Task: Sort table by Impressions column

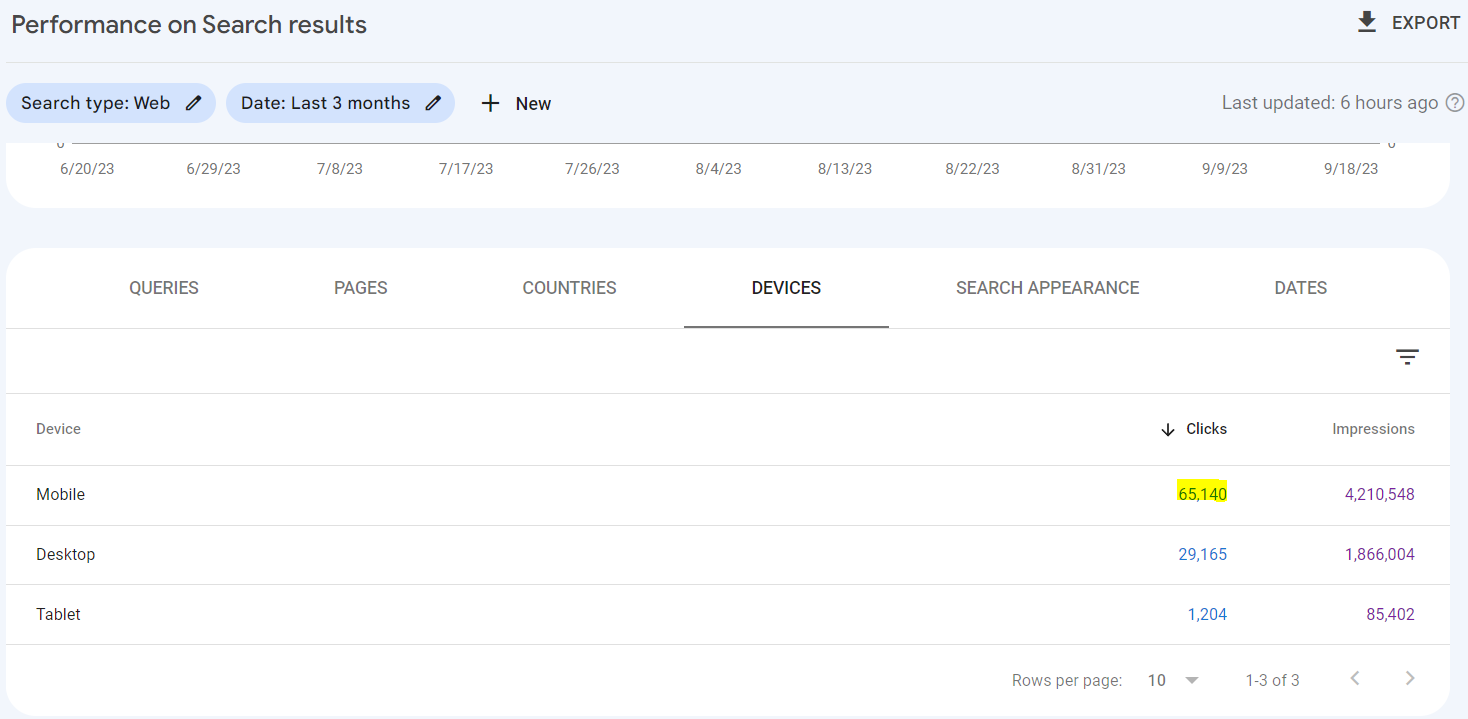Action: (x=1373, y=429)
